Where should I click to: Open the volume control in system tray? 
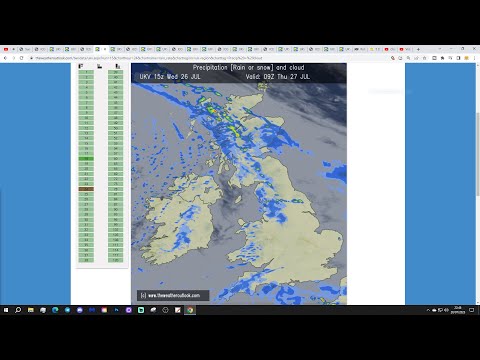[x=446, y=310]
